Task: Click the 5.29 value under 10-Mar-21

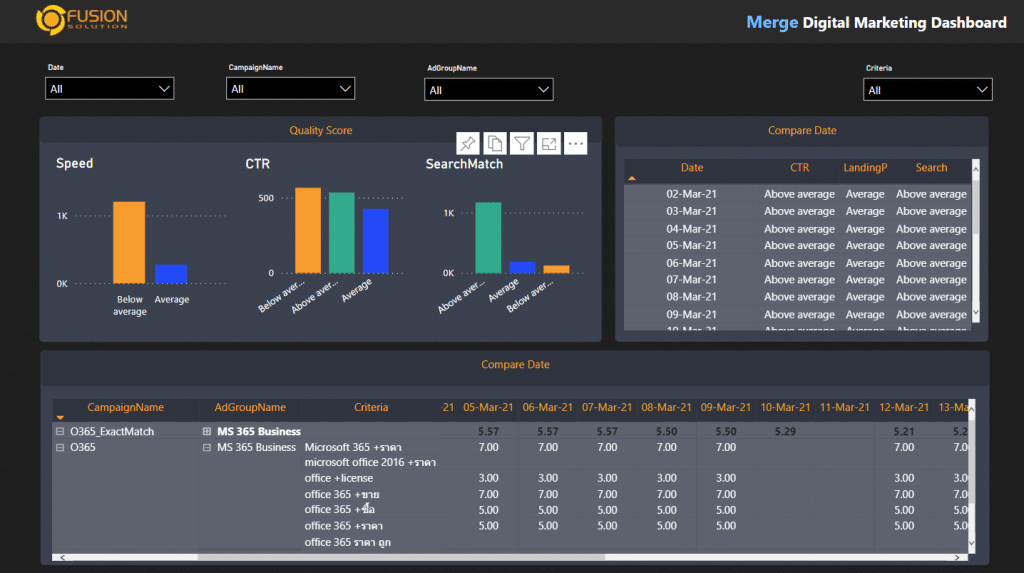Action: pos(785,431)
